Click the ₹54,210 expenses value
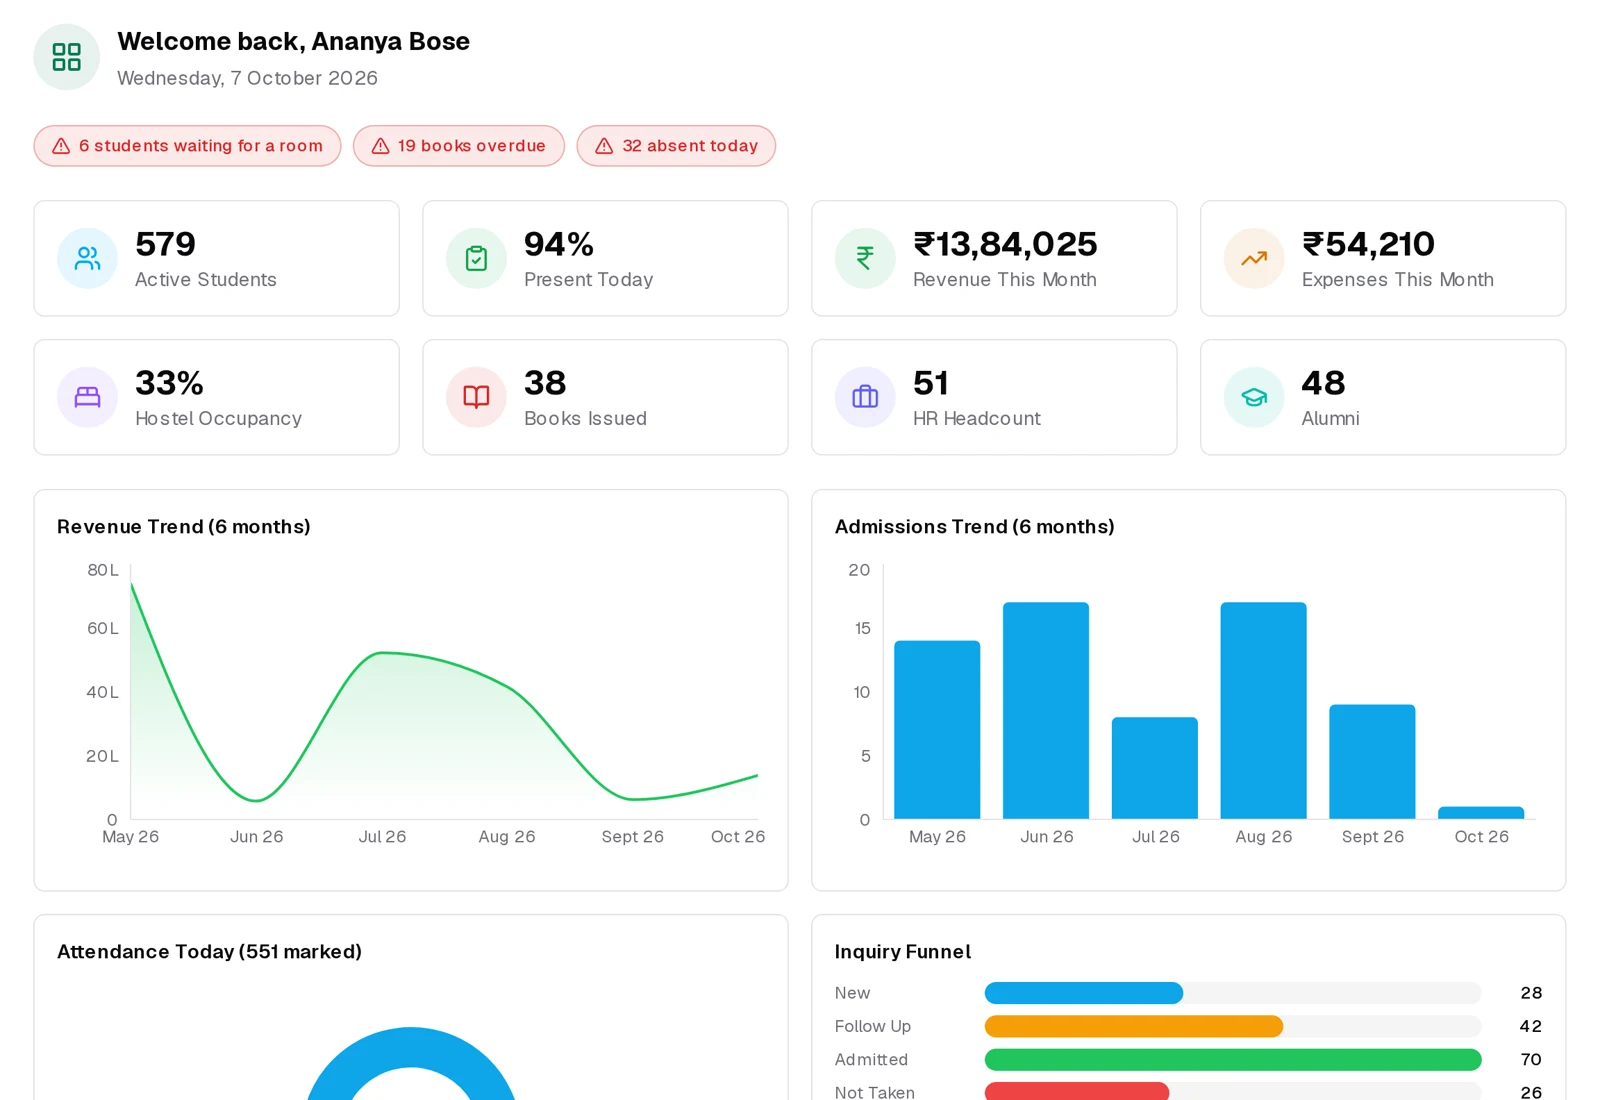The image size is (1600, 1100). [1368, 244]
